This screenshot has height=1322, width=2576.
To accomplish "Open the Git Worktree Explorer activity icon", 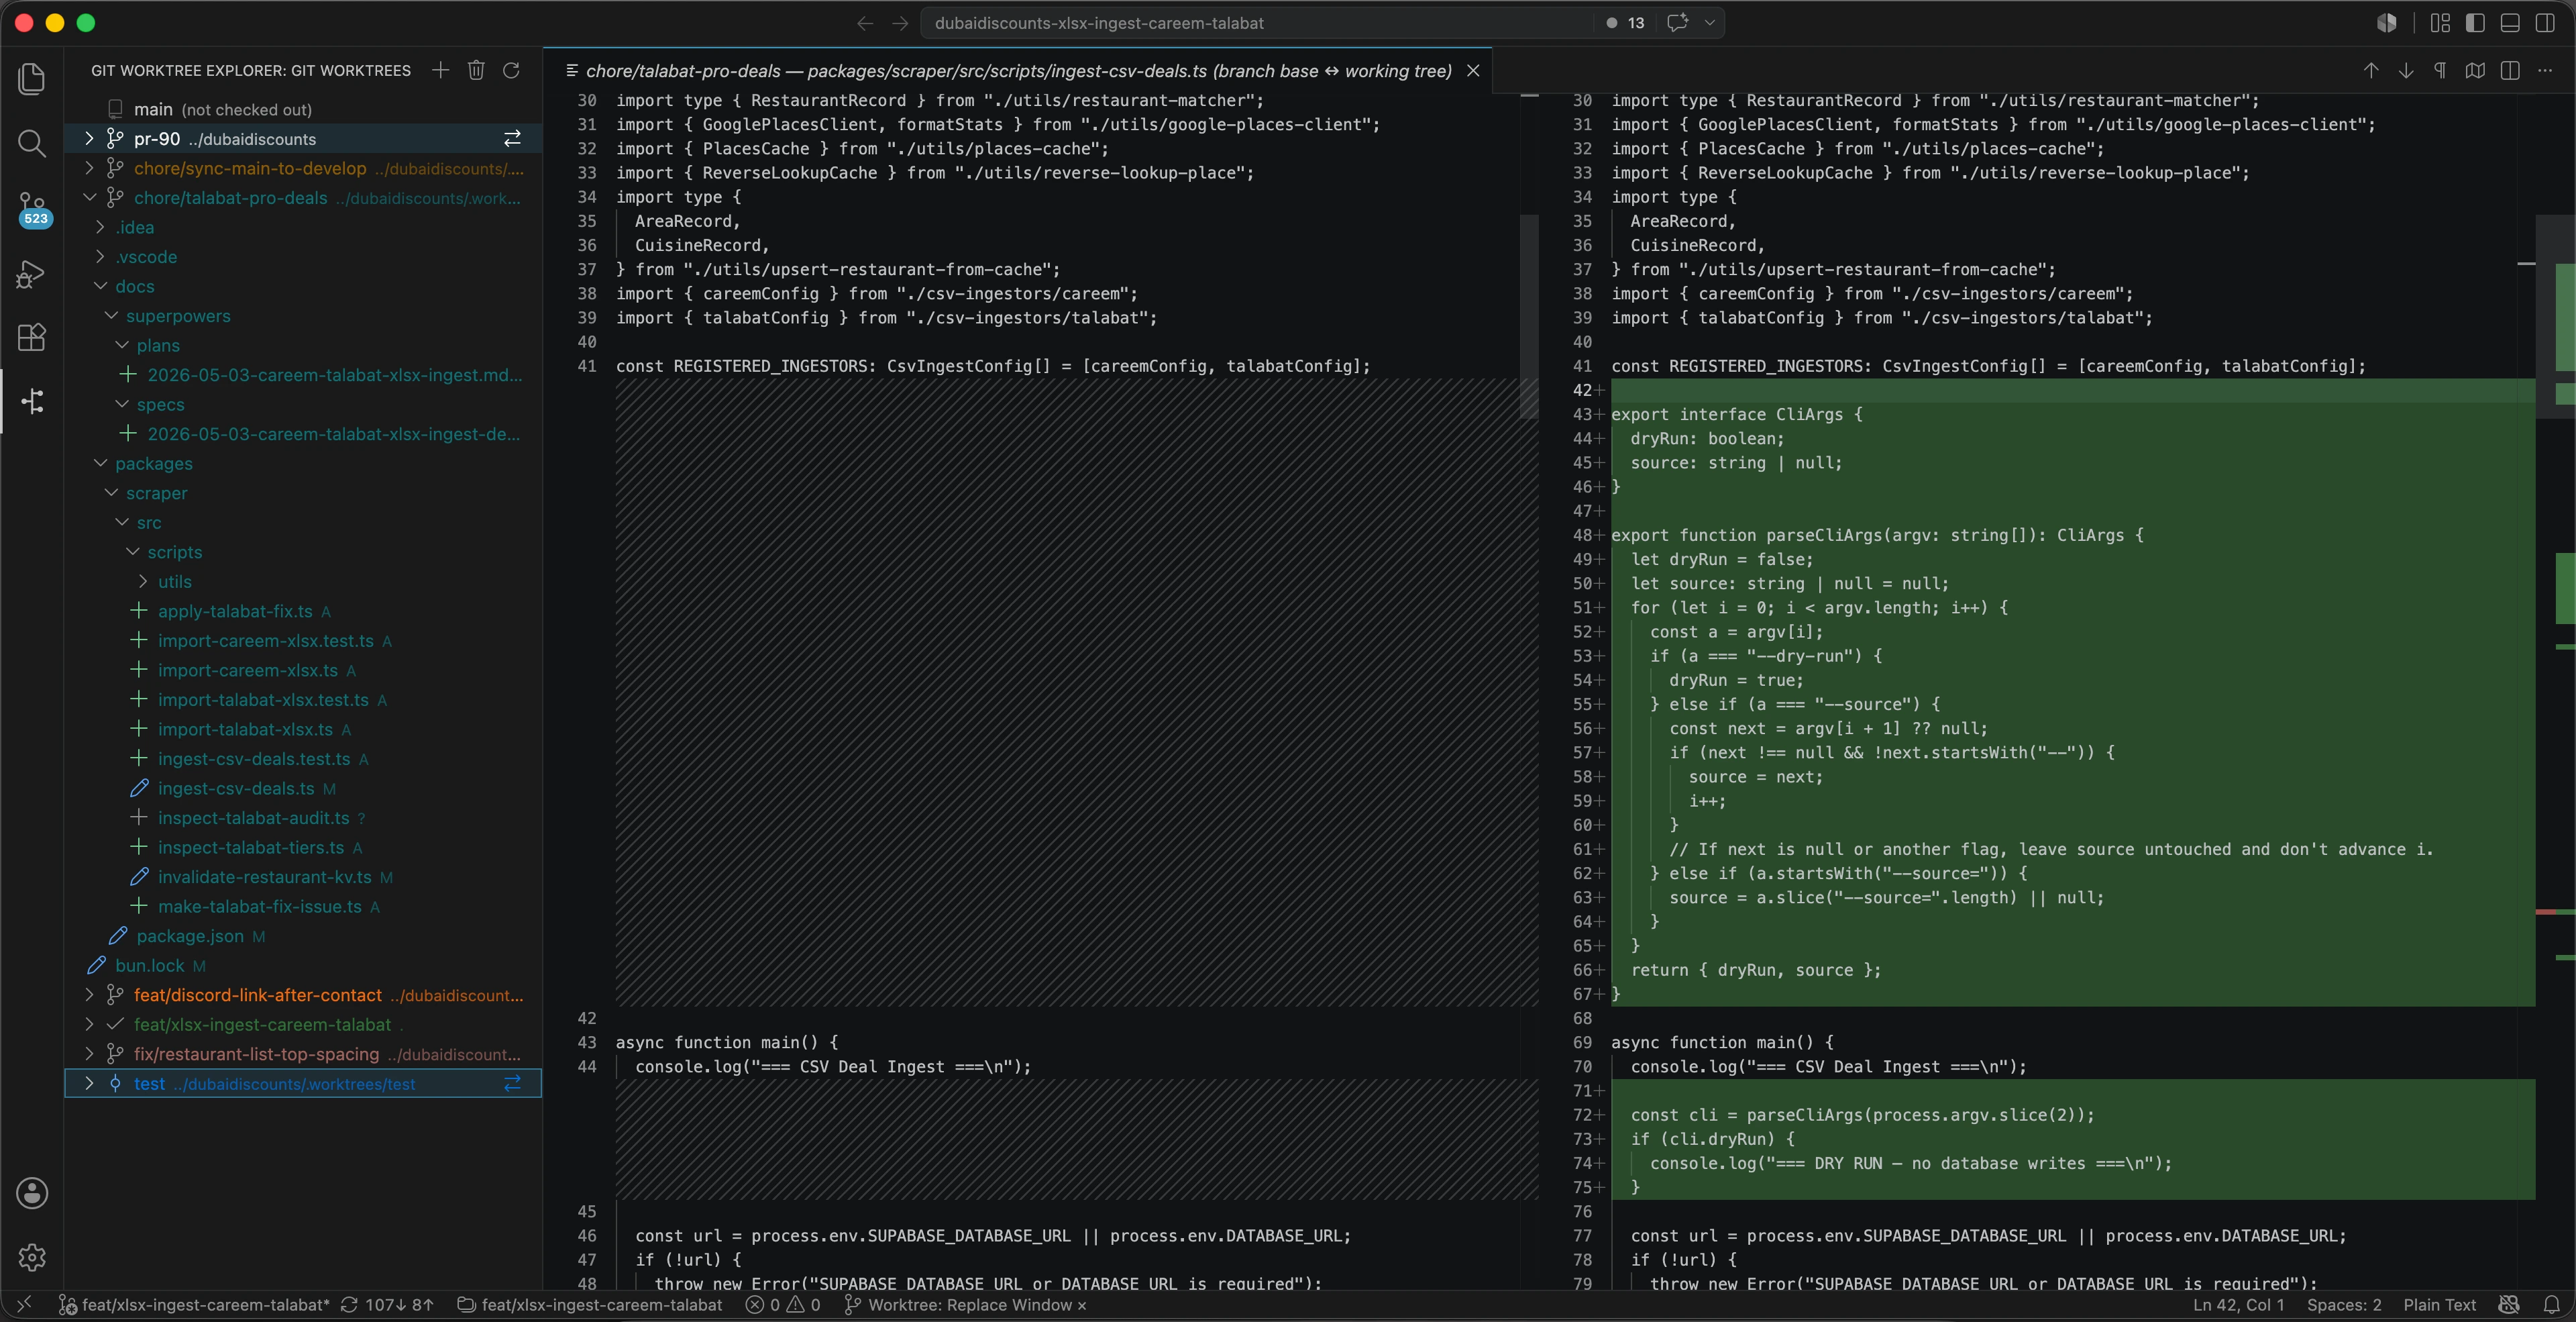I will [x=32, y=401].
